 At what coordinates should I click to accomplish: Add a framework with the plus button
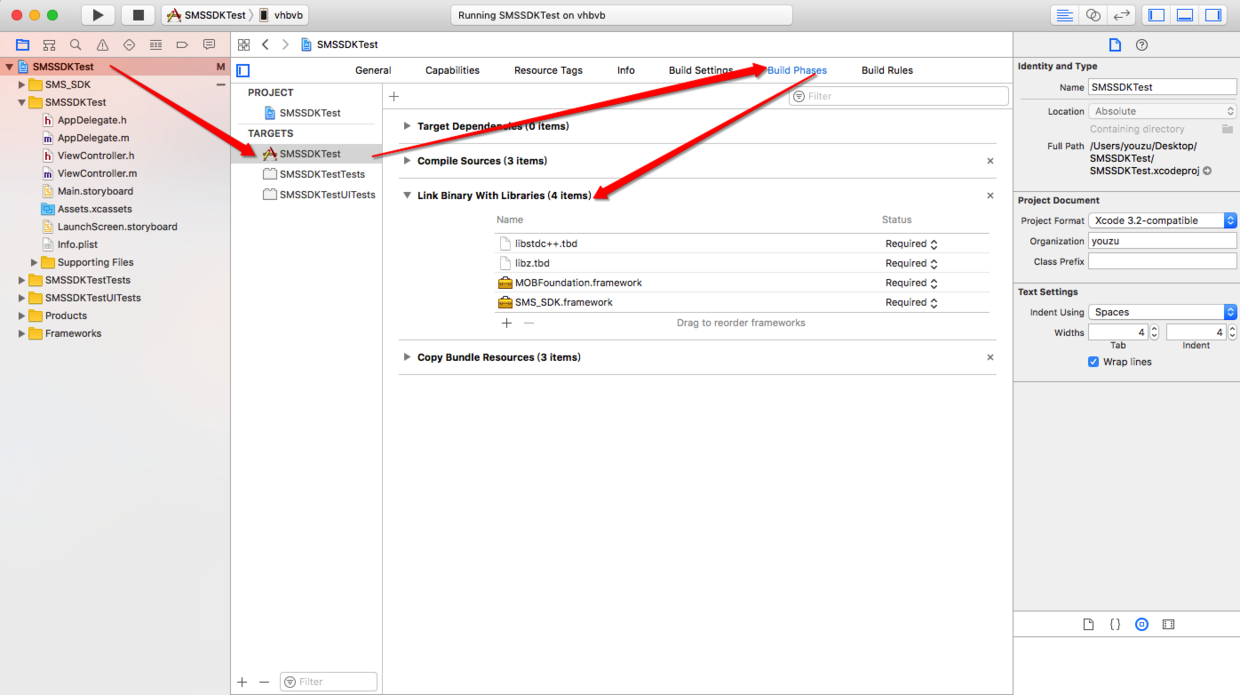point(506,323)
